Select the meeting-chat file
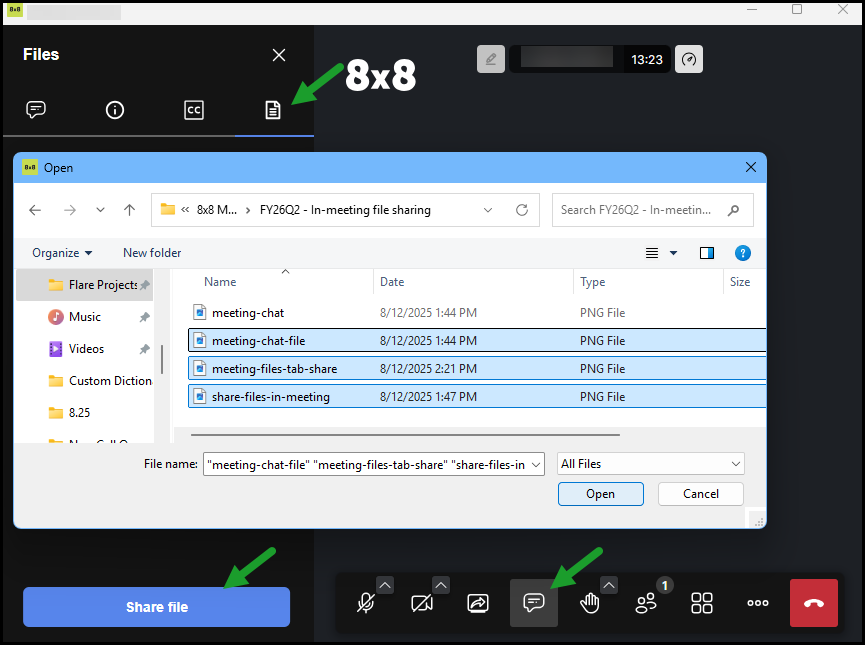 (x=248, y=313)
